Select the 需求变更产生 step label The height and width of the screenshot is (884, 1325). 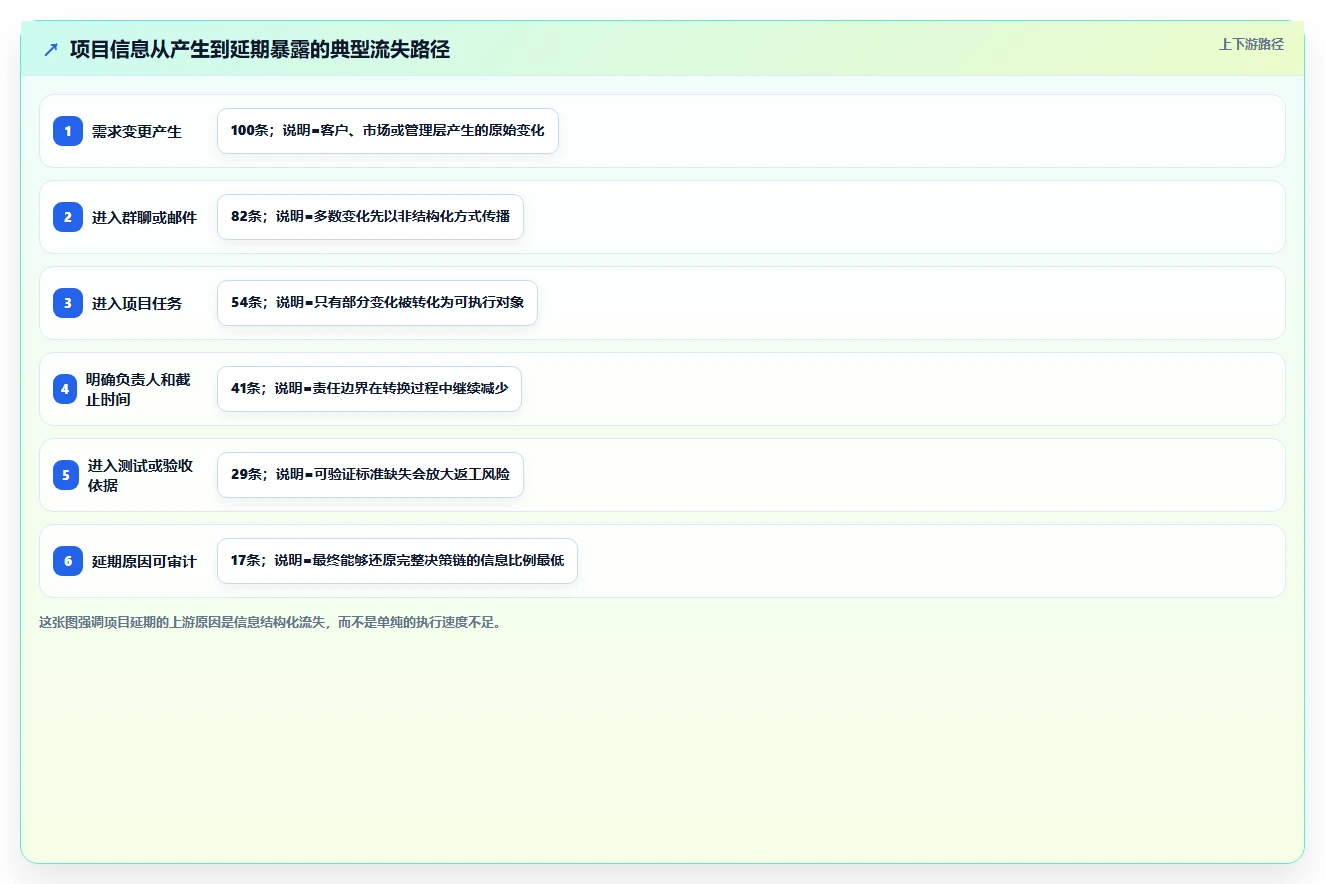tap(137, 131)
